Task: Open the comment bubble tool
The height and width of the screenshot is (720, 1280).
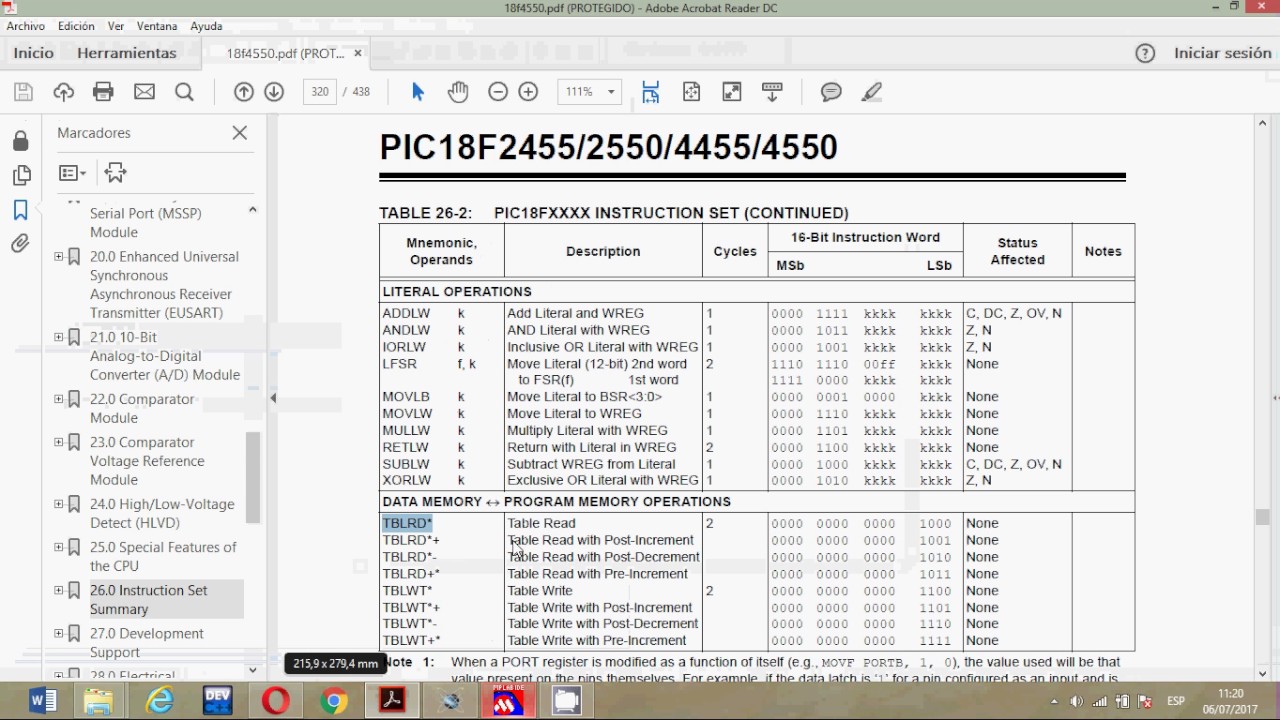Action: (x=831, y=92)
